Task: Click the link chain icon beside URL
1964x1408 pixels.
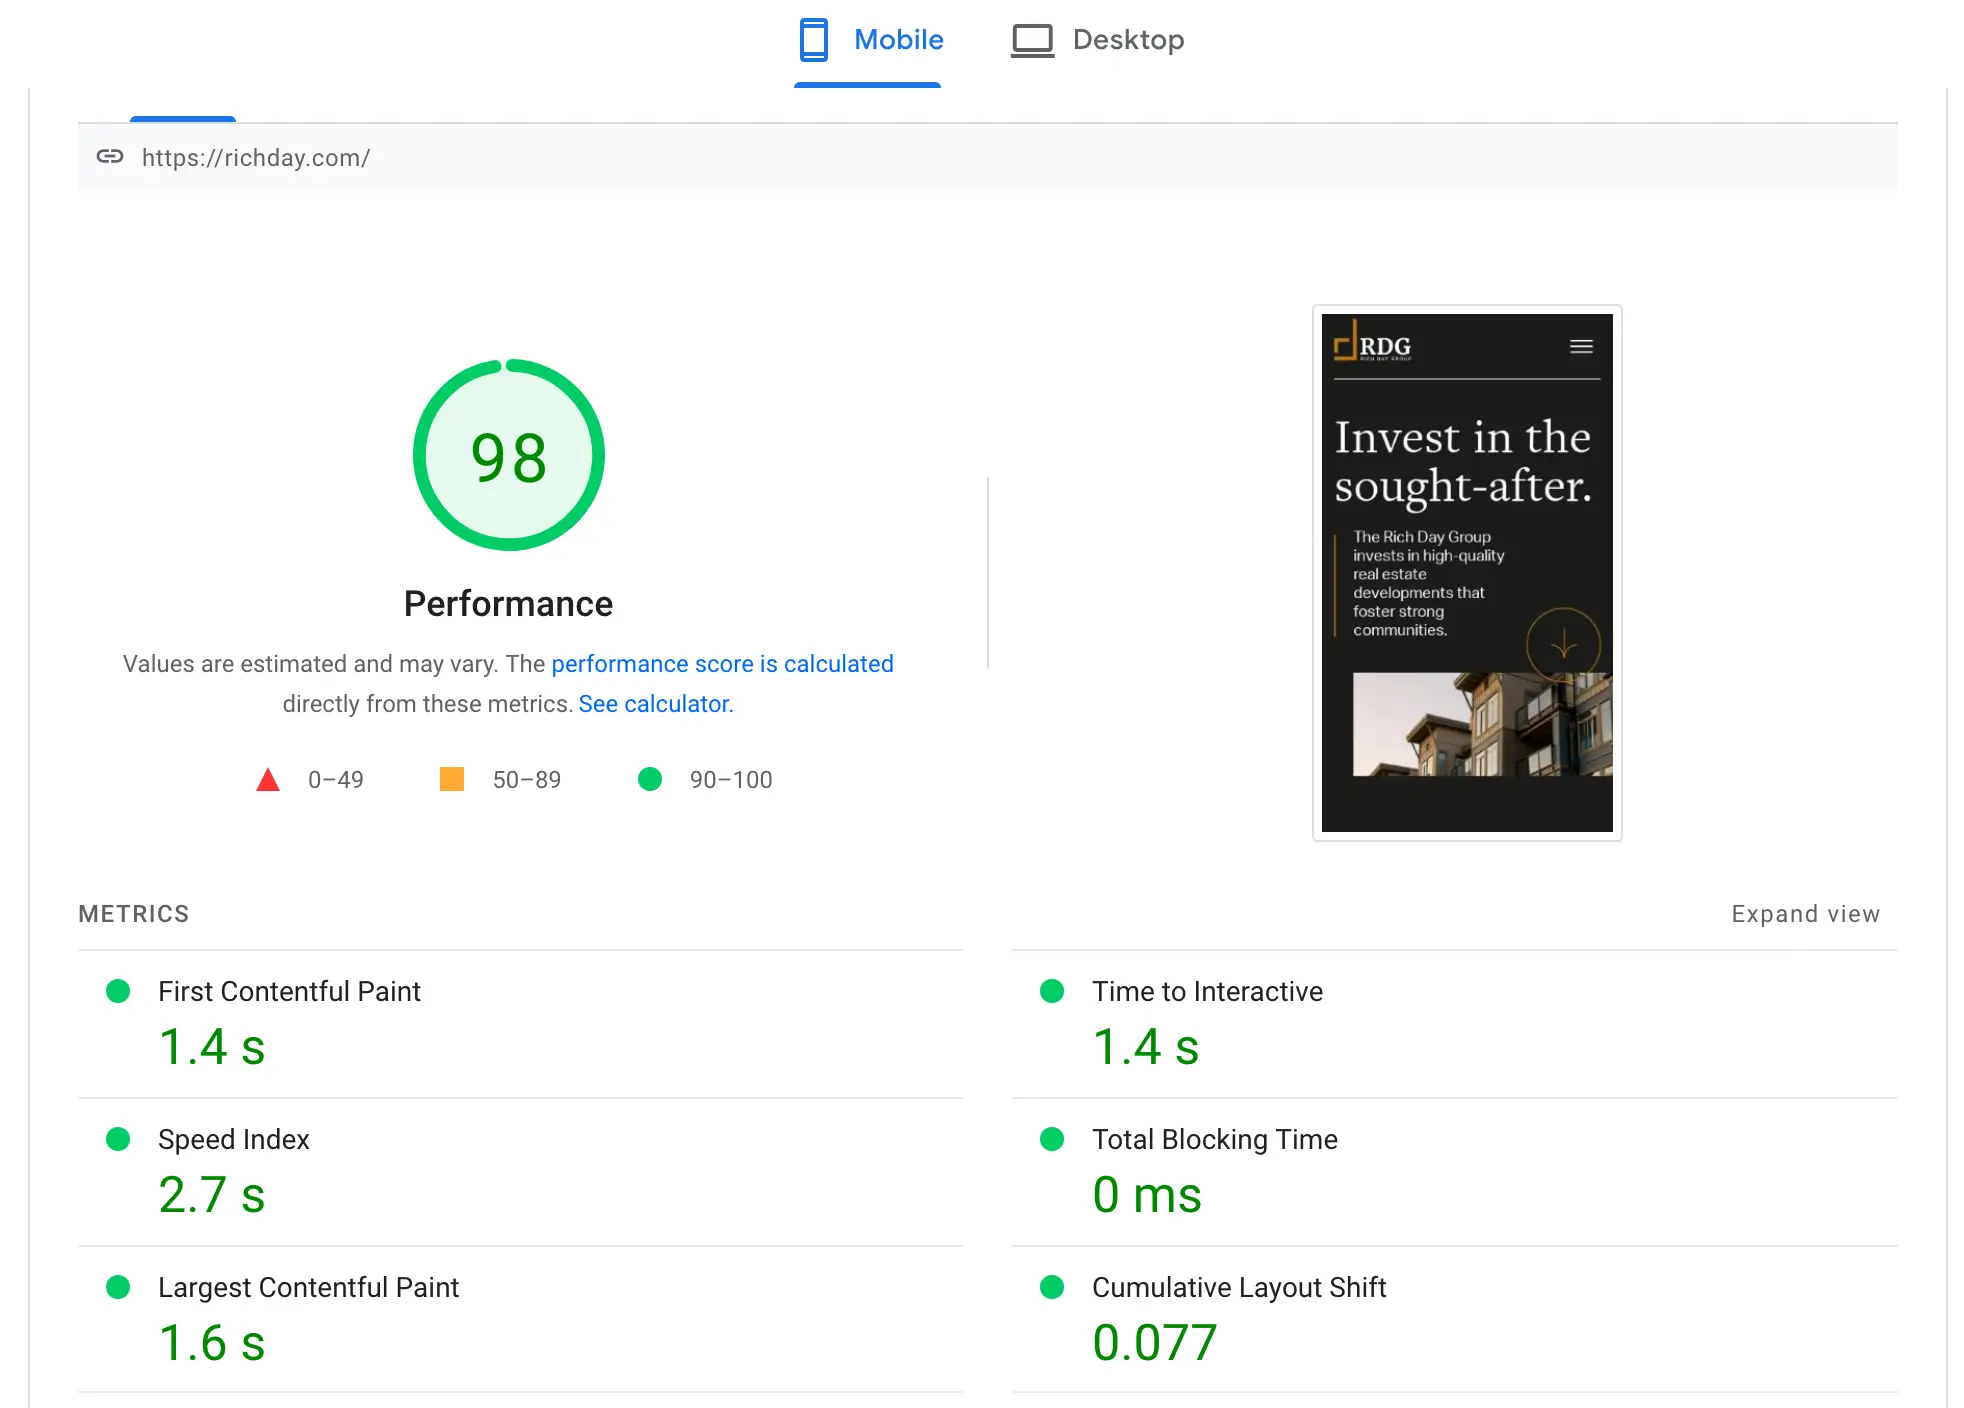Action: click(x=110, y=157)
